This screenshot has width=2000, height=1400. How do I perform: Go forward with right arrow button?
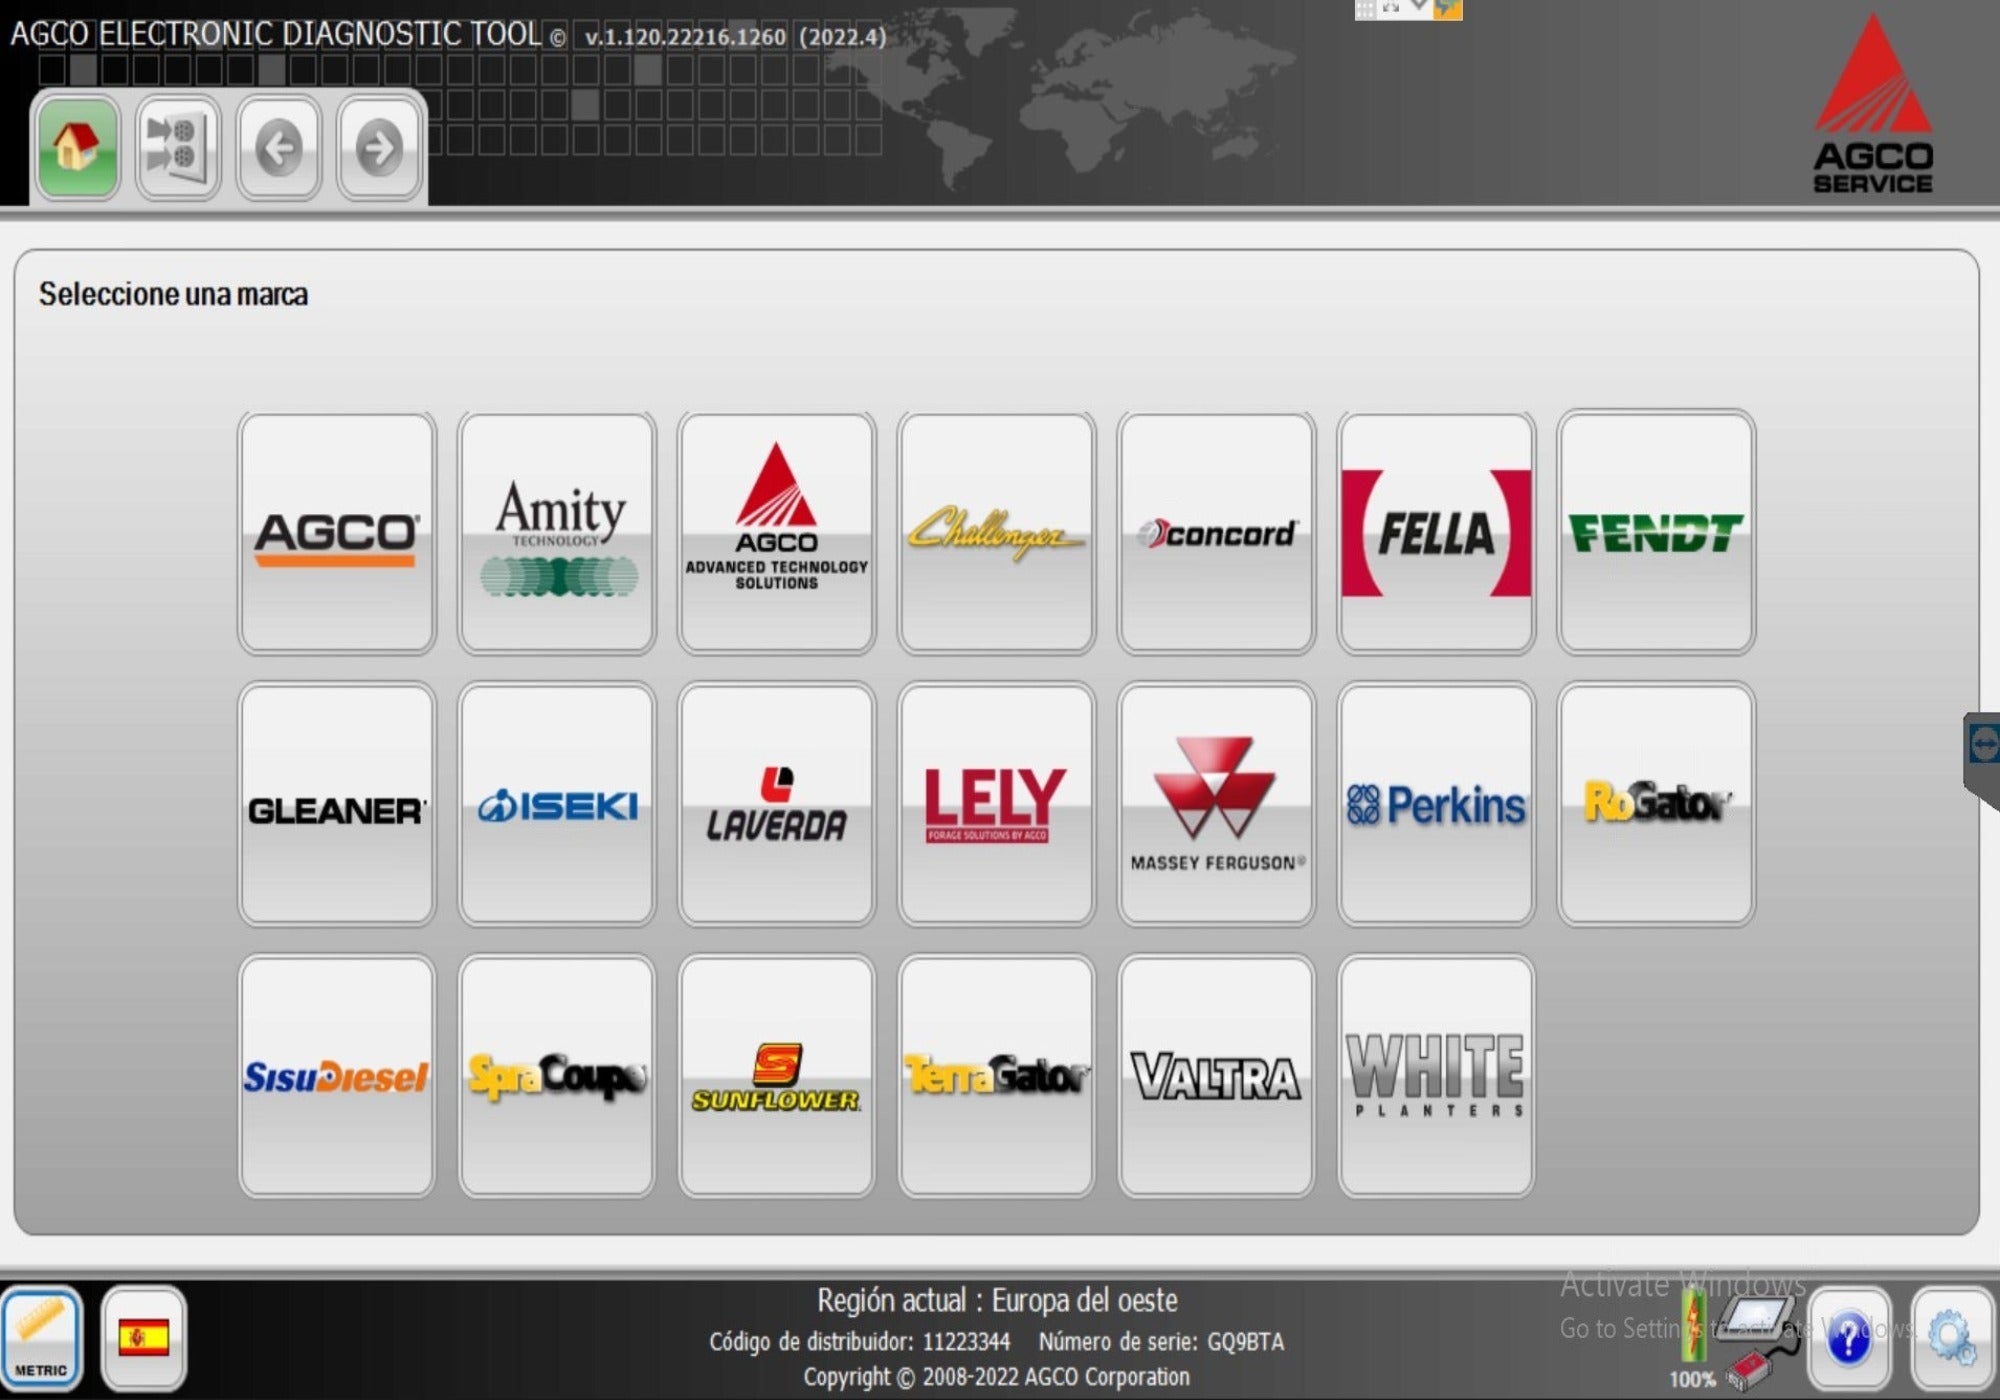379,148
